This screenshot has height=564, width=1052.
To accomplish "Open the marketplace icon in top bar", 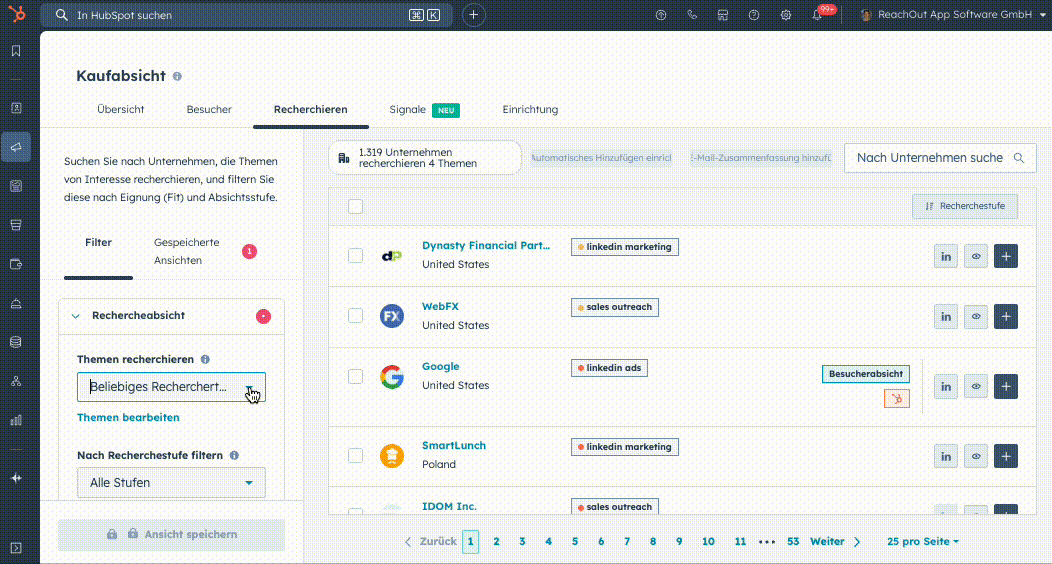I will point(723,15).
